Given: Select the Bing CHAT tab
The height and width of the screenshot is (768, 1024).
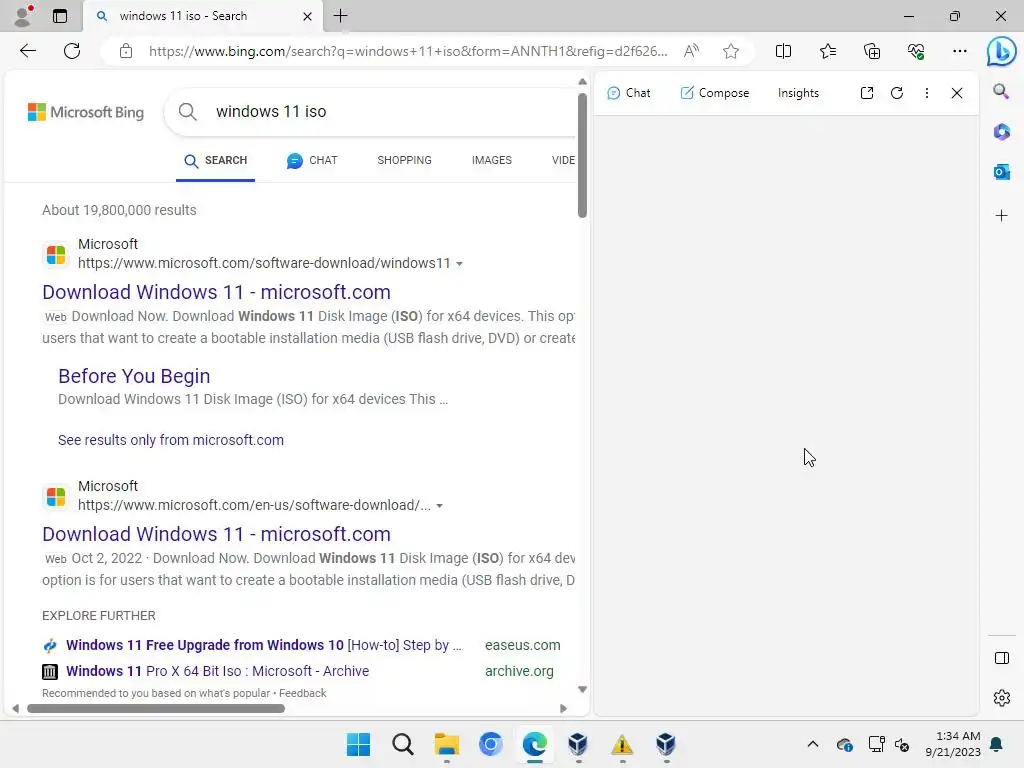Looking at the screenshot, I should (312, 161).
